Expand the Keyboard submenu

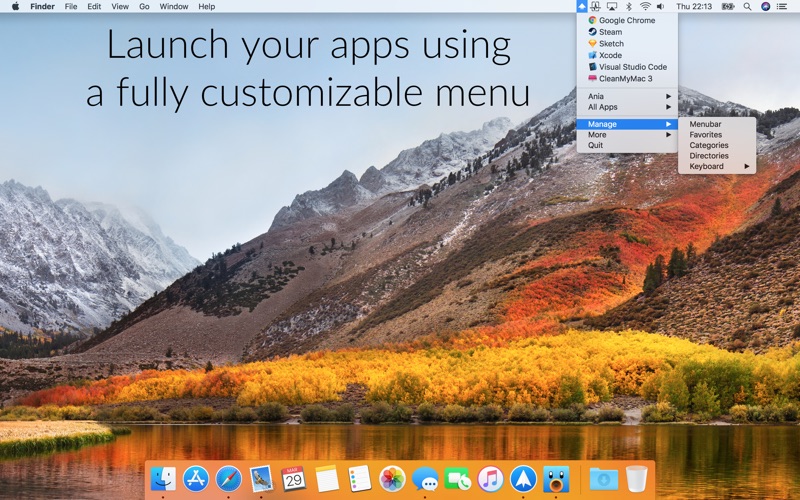point(717,166)
